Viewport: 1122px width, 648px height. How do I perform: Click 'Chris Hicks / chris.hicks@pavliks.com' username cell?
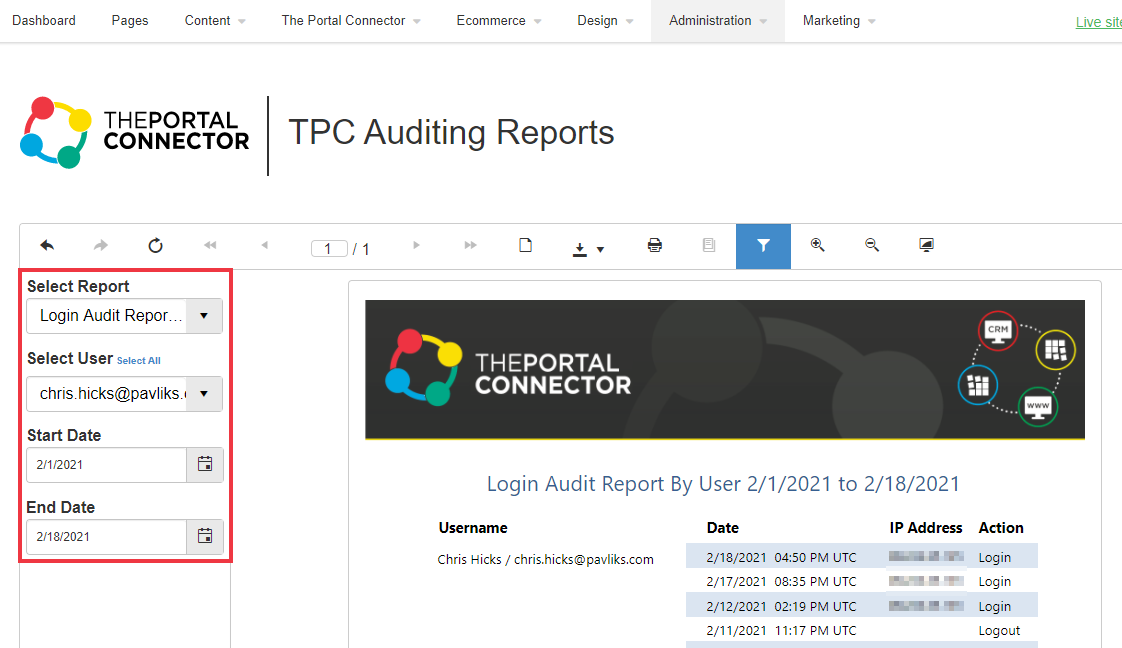[545, 559]
